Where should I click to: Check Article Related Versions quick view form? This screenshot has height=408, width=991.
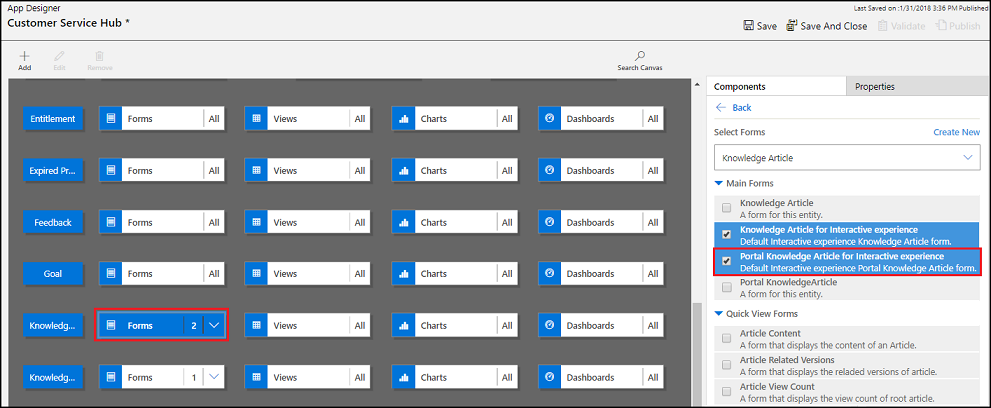click(727, 365)
